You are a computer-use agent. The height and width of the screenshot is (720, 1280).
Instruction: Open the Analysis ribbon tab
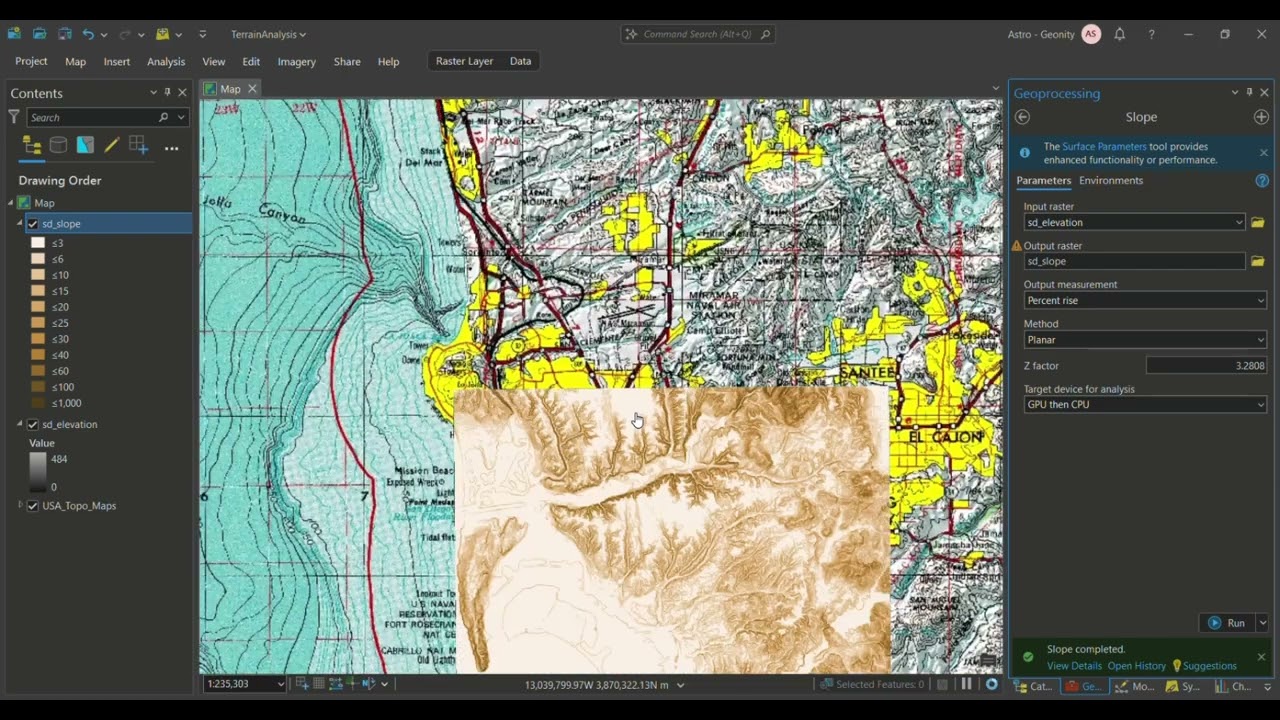coord(166,61)
